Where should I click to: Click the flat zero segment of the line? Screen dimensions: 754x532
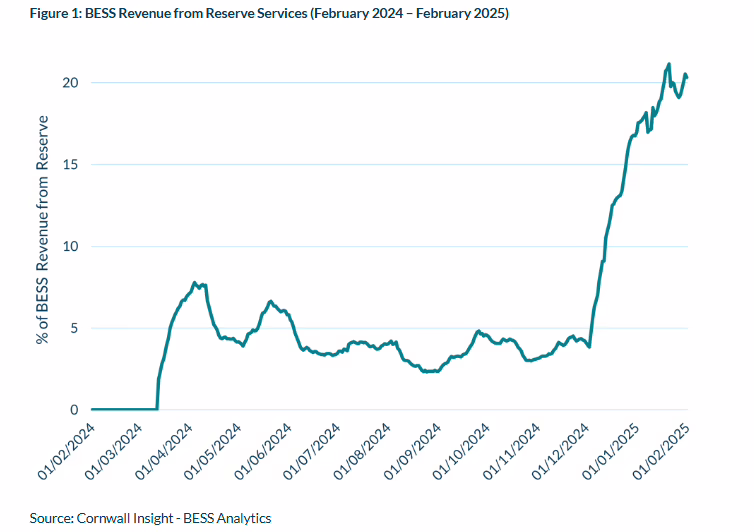click(124, 409)
